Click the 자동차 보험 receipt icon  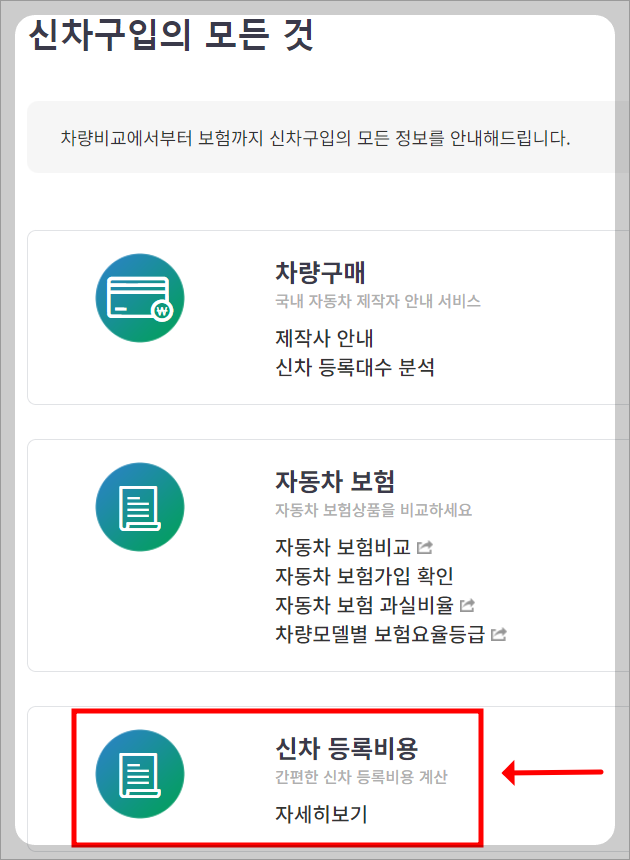click(x=140, y=507)
